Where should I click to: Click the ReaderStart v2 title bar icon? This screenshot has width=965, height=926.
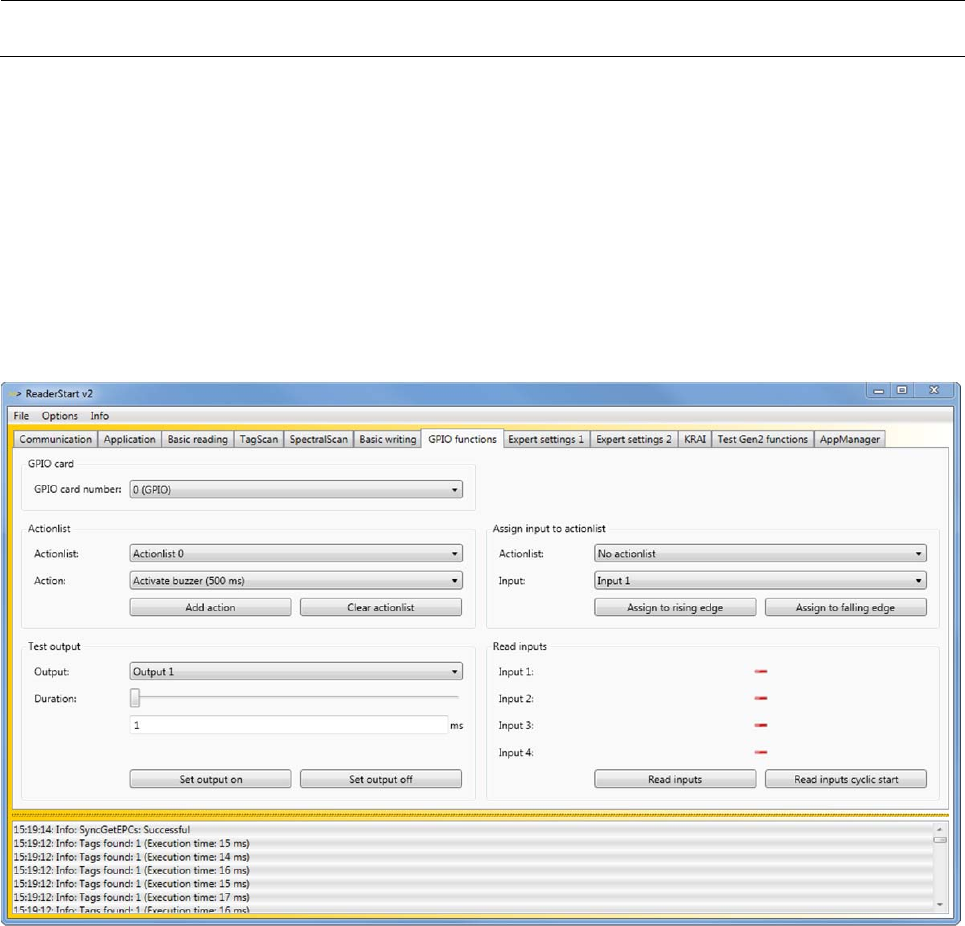pos(15,394)
